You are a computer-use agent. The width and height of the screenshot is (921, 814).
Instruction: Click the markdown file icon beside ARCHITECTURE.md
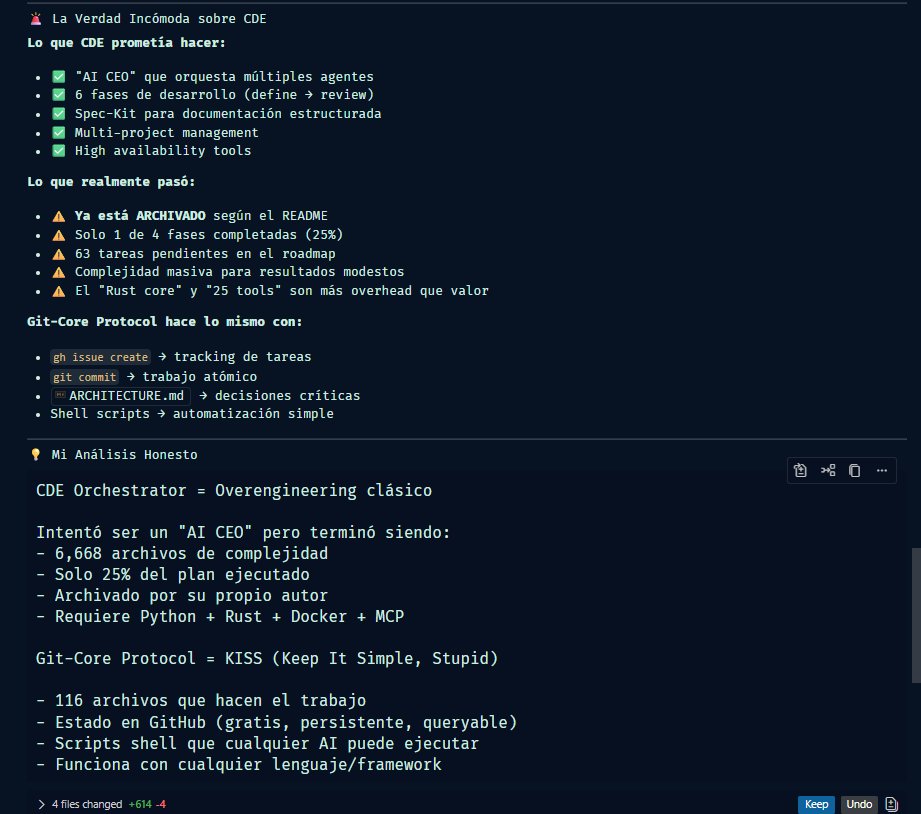(60, 395)
